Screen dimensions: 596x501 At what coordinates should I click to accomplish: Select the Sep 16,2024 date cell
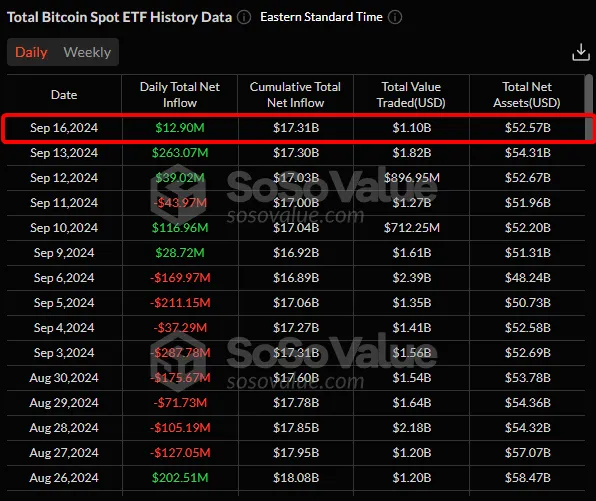click(64, 128)
